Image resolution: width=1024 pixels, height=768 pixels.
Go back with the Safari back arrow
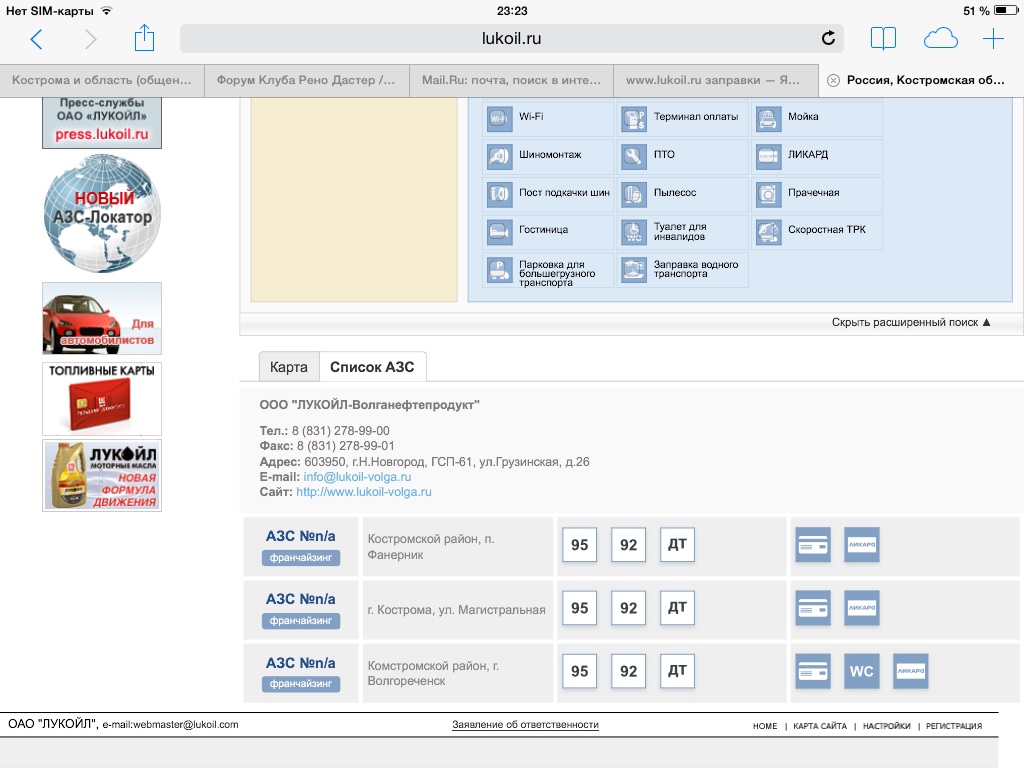click(37, 39)
